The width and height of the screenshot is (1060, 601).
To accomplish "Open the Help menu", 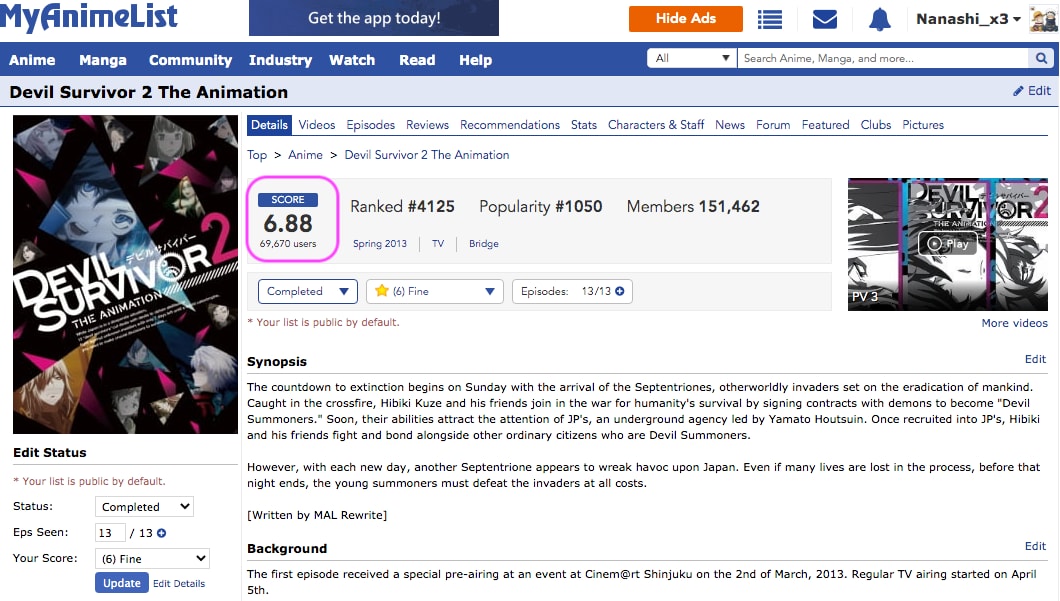I will click(476, 60).
